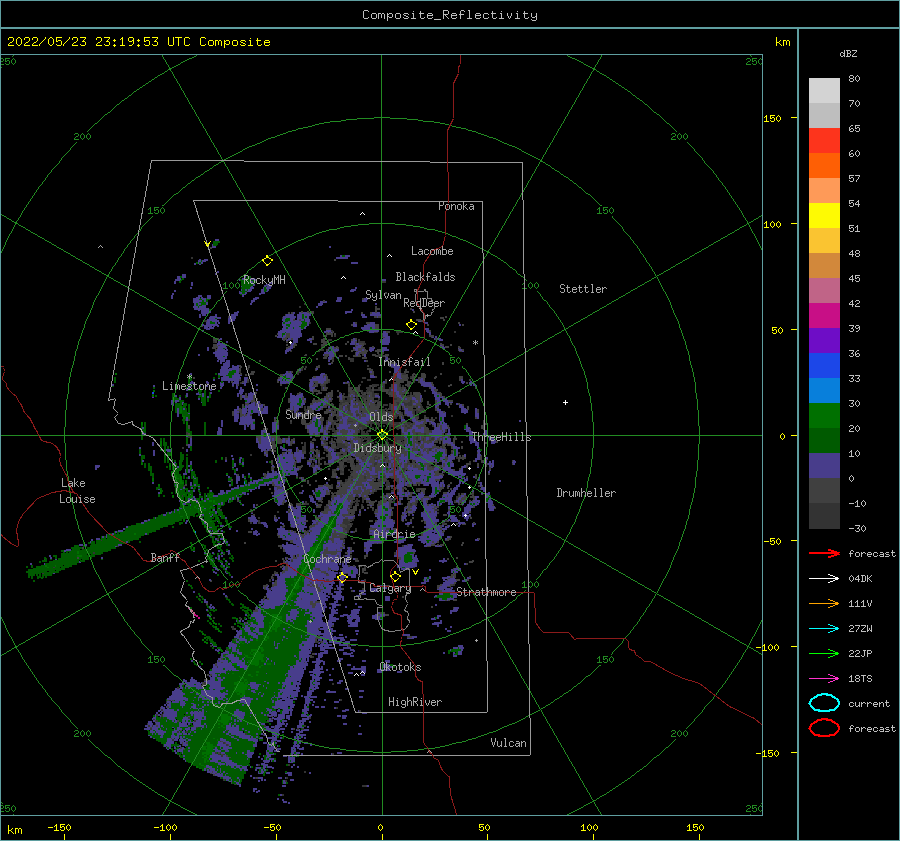Click the yellow diamond marker above Calgary
The height and width of the screenshot is (841, 900).
coord(395,576)
